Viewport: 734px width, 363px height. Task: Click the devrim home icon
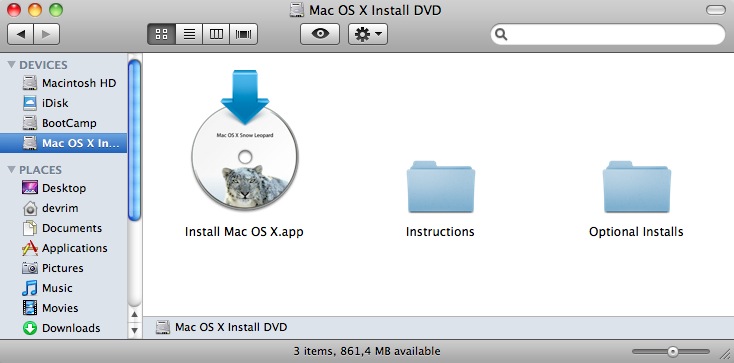pyautogui.click(x=30, y=208)
